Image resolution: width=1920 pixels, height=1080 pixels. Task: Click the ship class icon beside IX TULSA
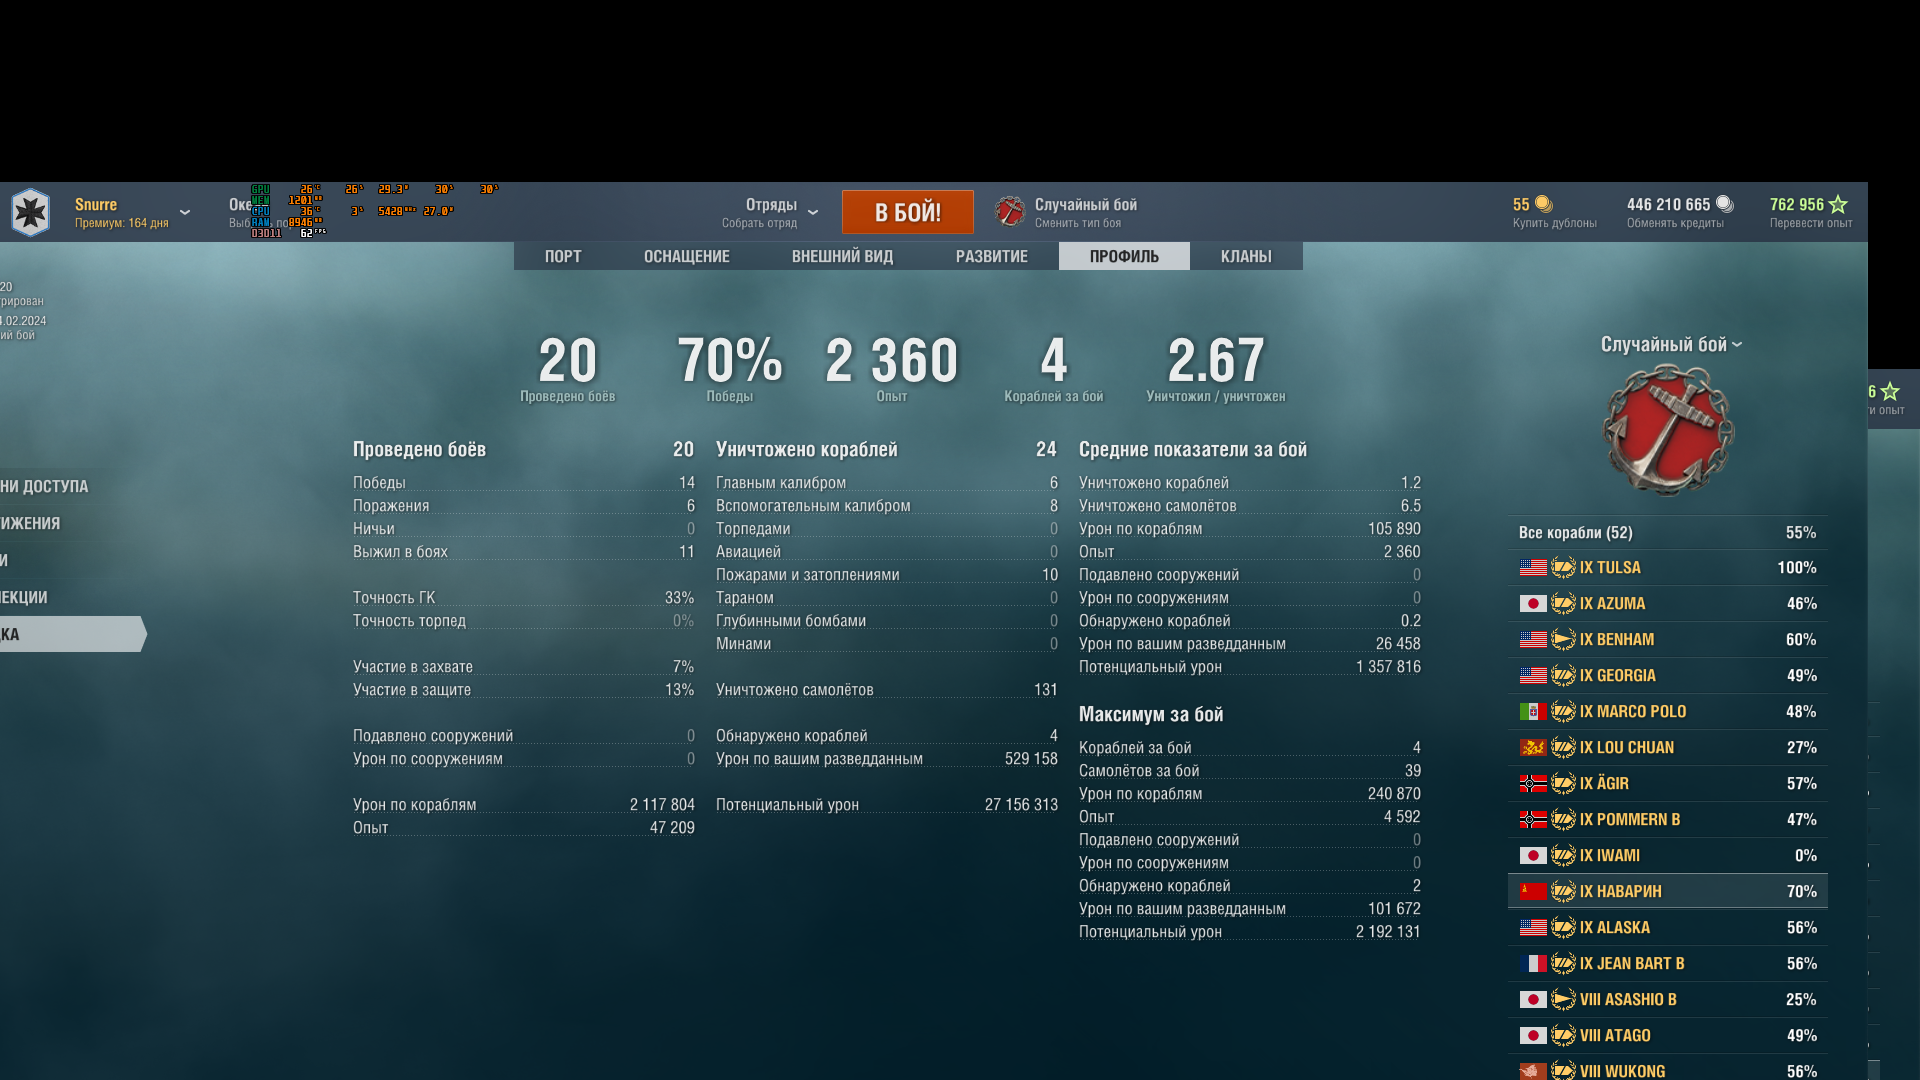pyautogui.click(x=1563, y=568)
